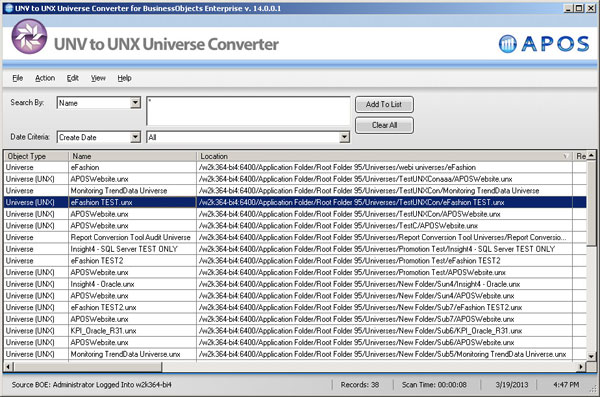The width and height of the screenshot is (600, 397).
Task: Click the Add To List button
Action: coord(384,105)
